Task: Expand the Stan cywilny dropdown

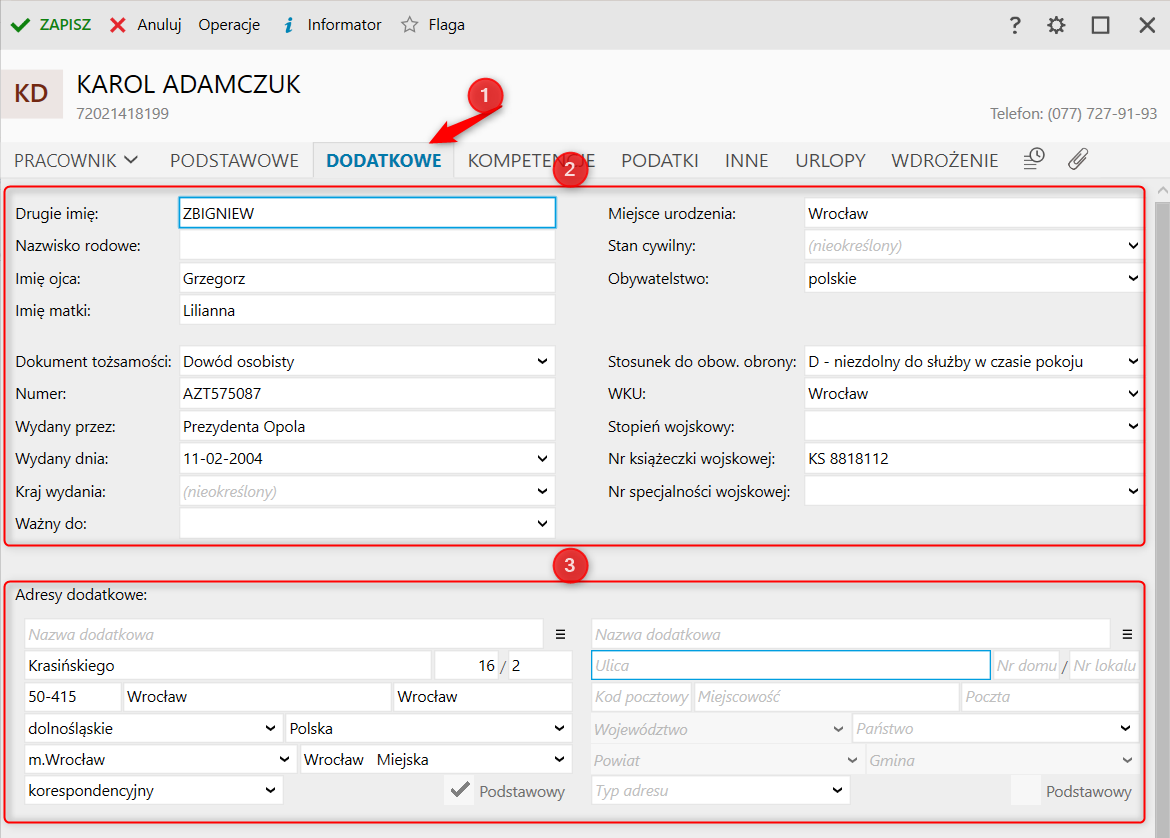Action: (x=1133, y=246)
